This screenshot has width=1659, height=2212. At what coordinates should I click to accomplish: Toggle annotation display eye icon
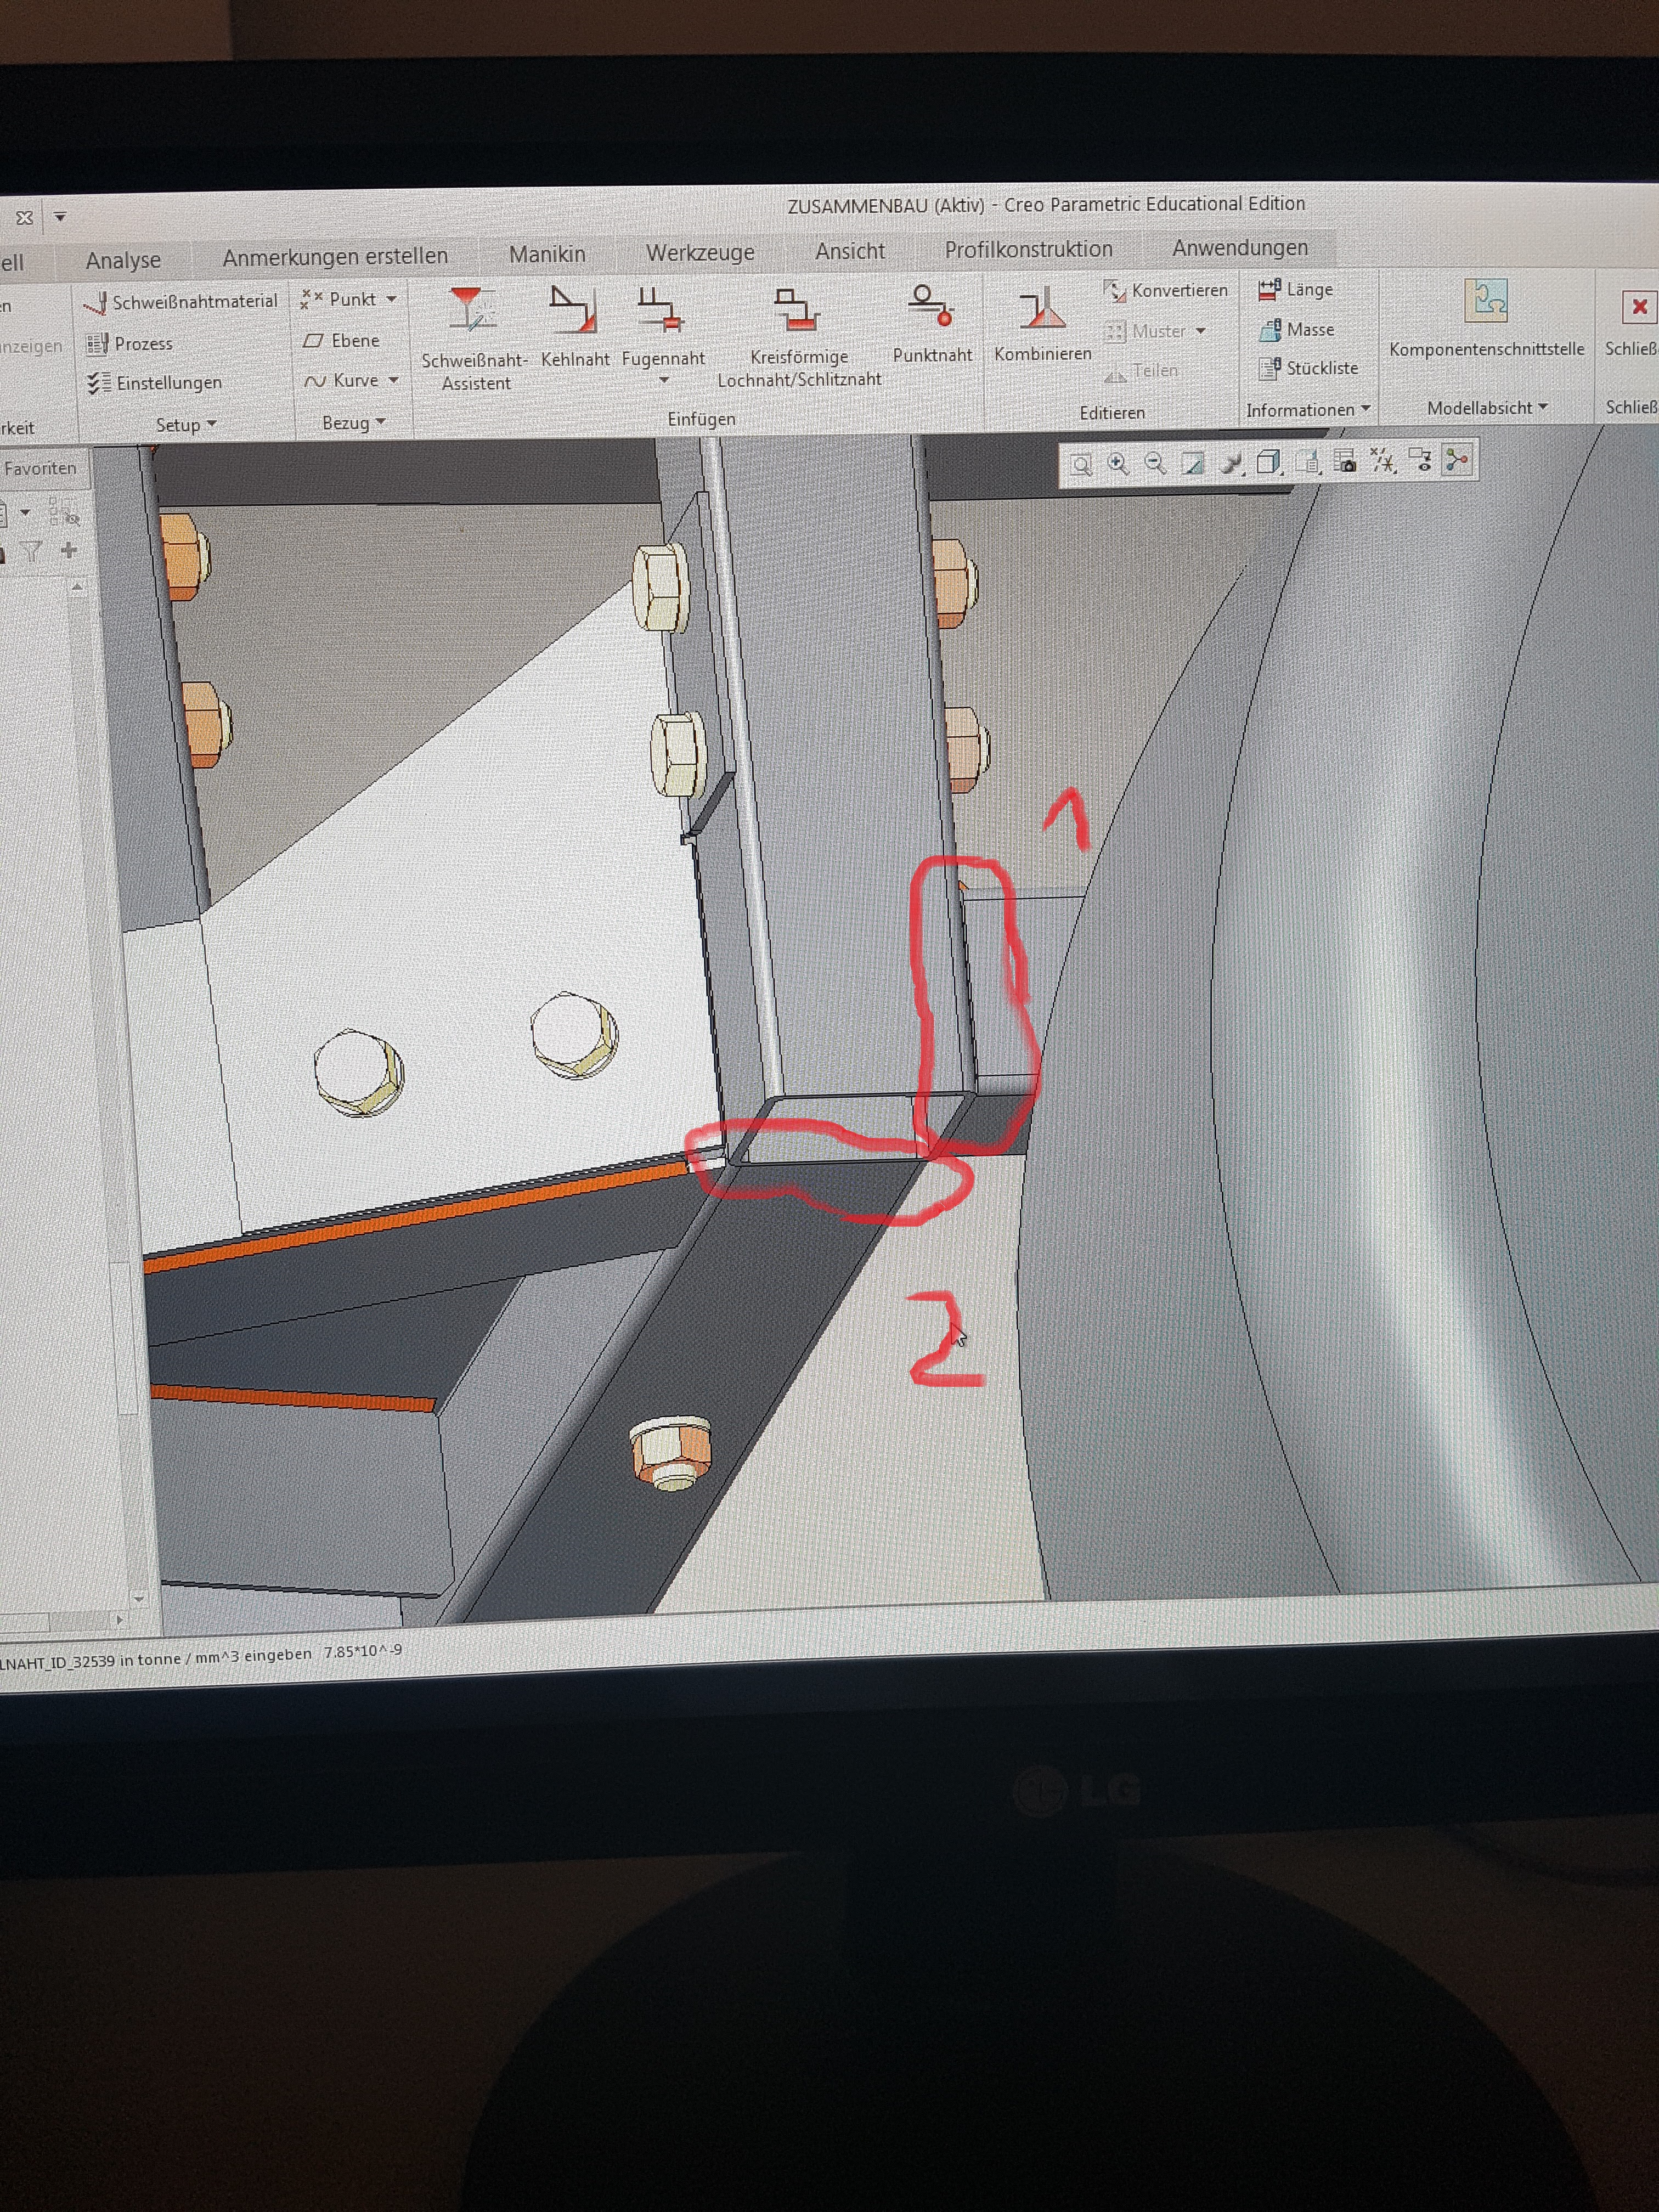(1420, 460)
